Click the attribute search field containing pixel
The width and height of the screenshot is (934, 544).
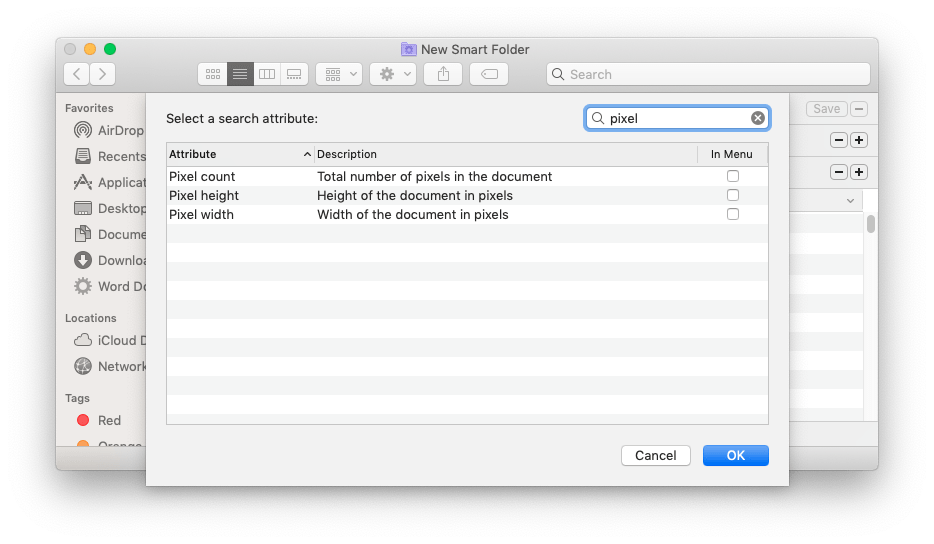[677, 118]
